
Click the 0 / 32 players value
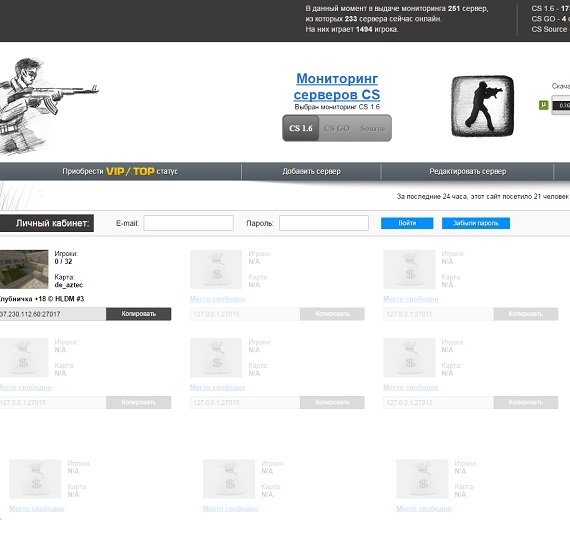63,261
